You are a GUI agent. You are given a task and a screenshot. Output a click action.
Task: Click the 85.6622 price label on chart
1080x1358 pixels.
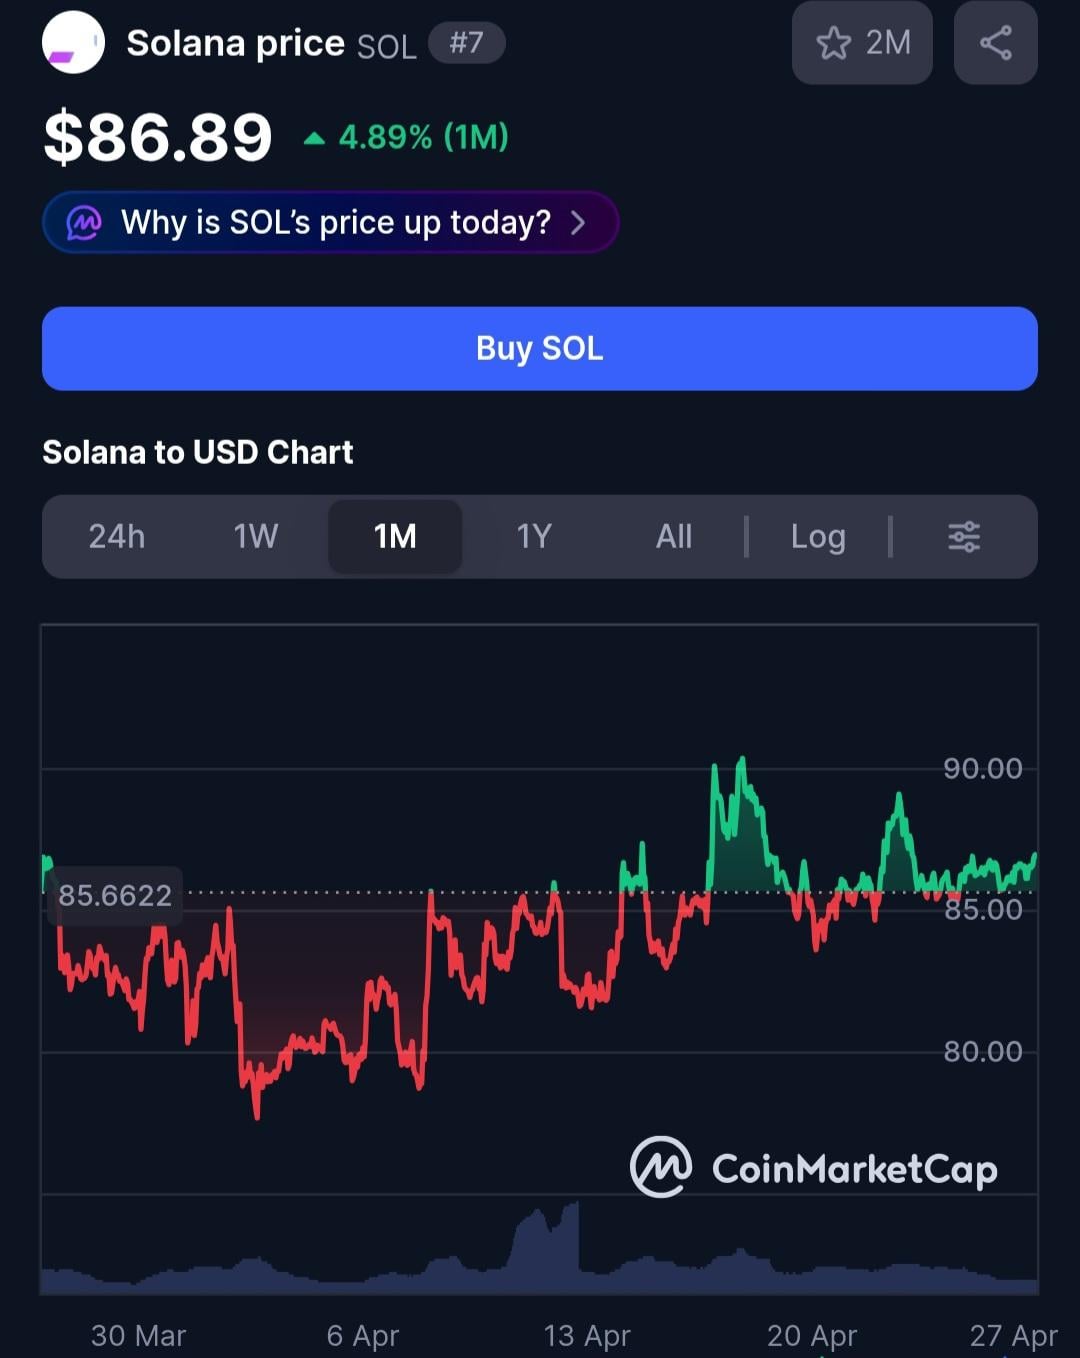tap(114, 895)
